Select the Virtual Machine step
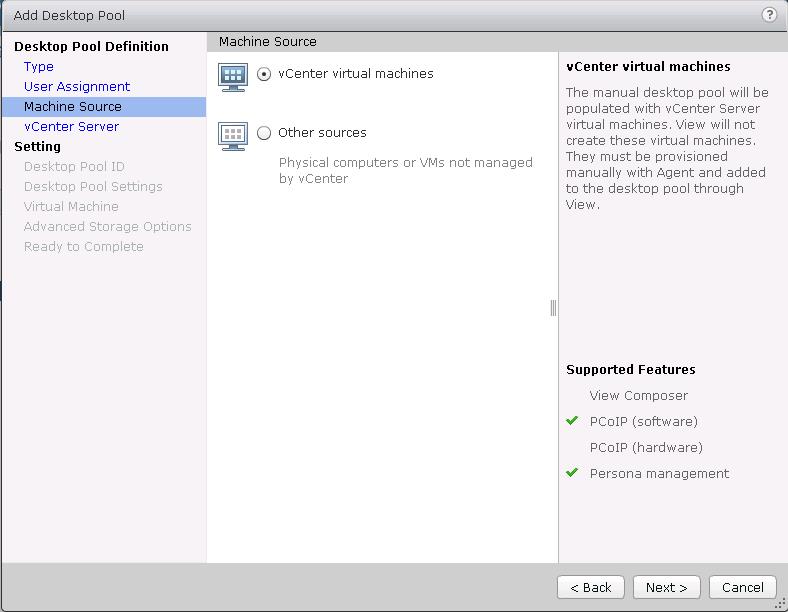The height and width of the screenshot is (612, 788). tap(71, 207)
